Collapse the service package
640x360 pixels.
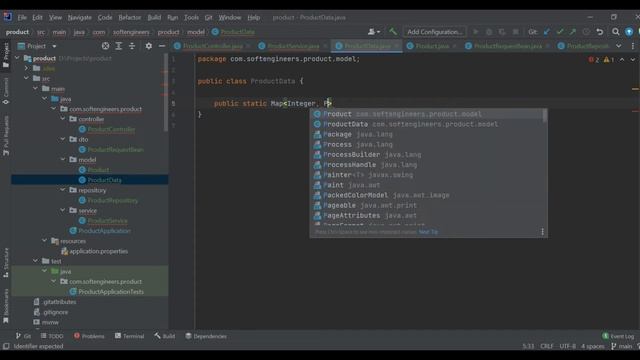point(63,210)
